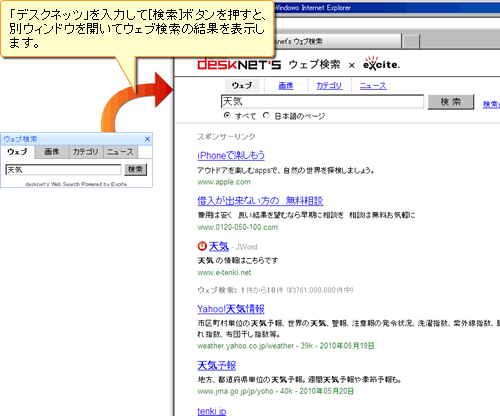
Task: Click the browser tab titled ウェブ検索
Action: pyautogui.click(x=337, y=41)
